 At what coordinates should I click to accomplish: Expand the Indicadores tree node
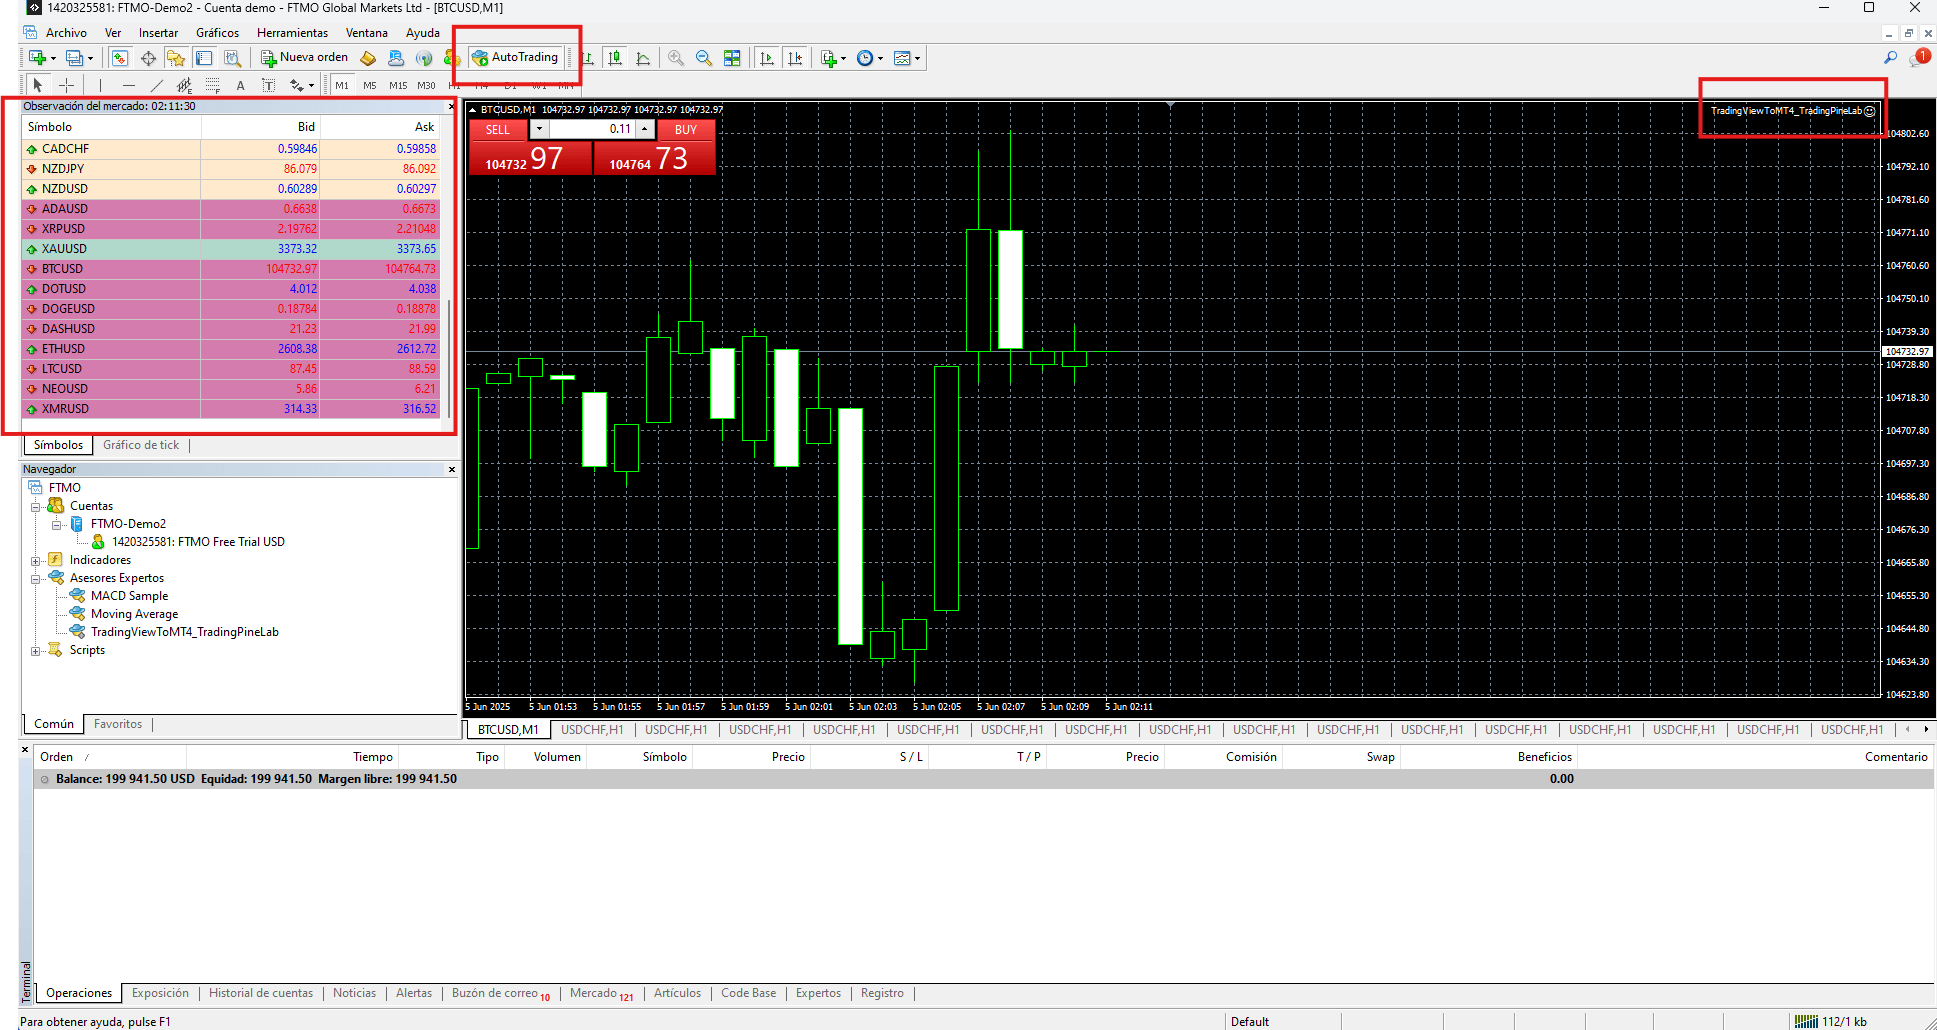click(x=36, y=561)
